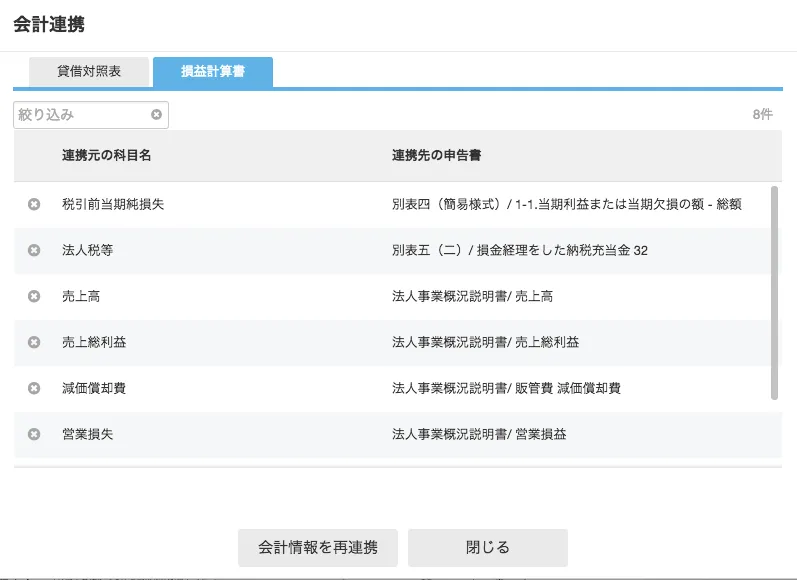
Task: Focus the 絞り込み filter input
Action: [82, 115]
